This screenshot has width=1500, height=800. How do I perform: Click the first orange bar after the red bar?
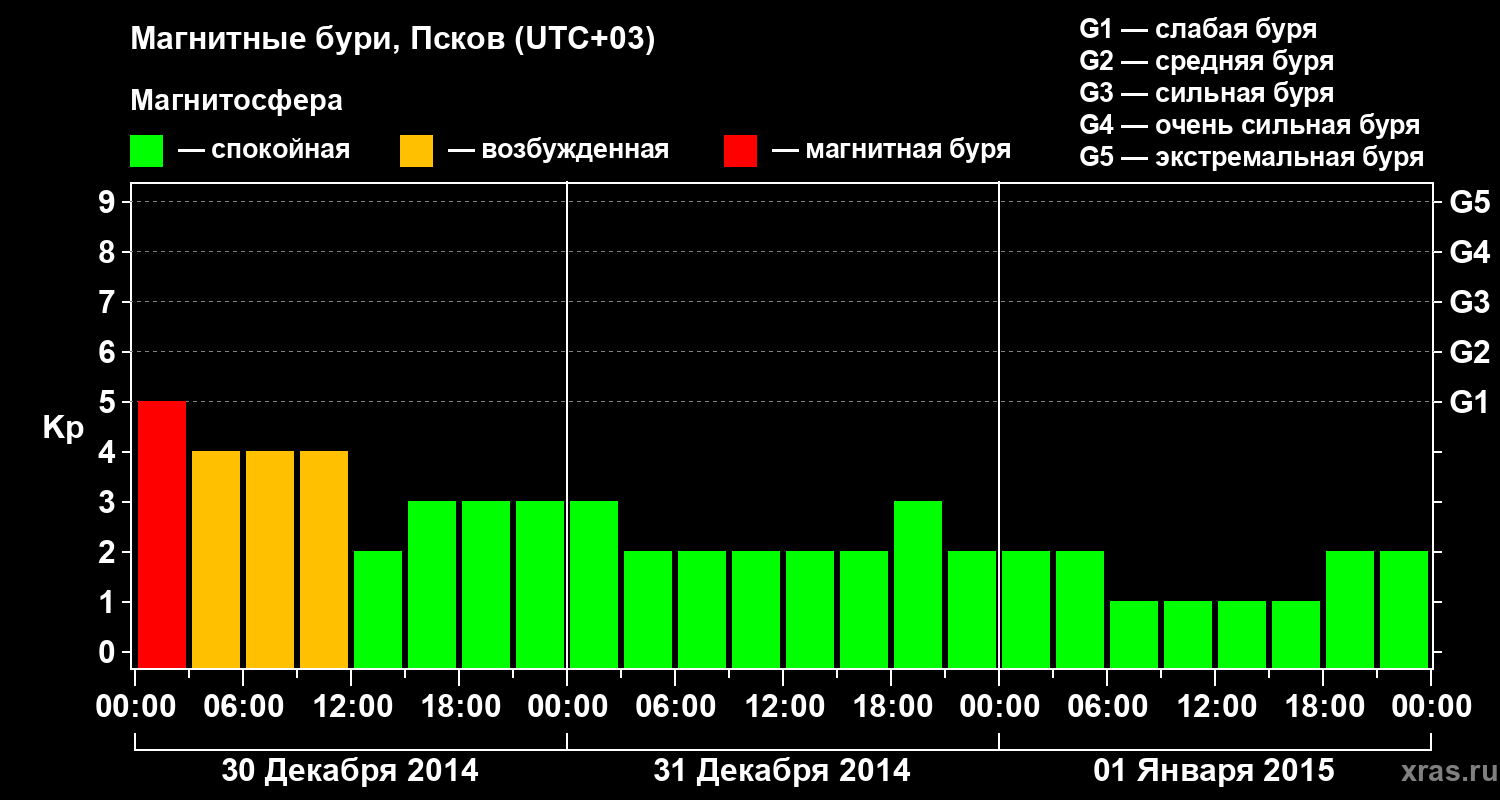tap(216, 559)
